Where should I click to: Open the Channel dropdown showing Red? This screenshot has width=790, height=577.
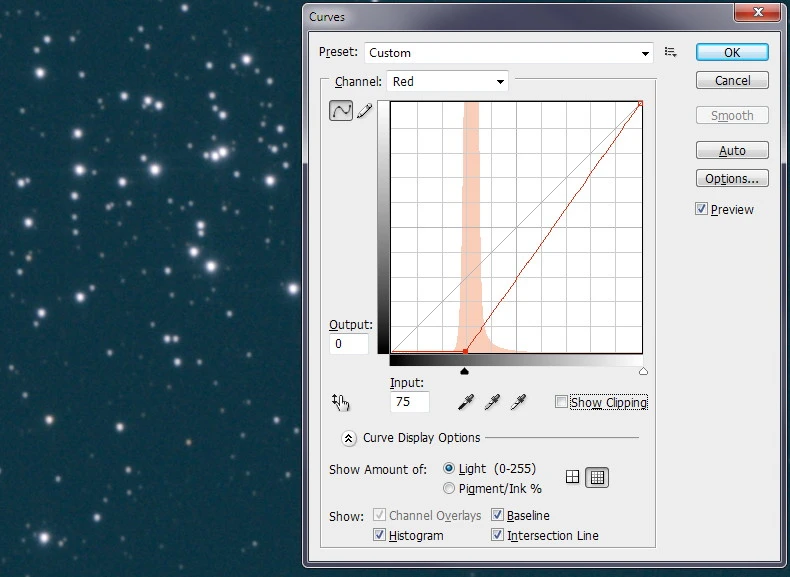(447, 82)
